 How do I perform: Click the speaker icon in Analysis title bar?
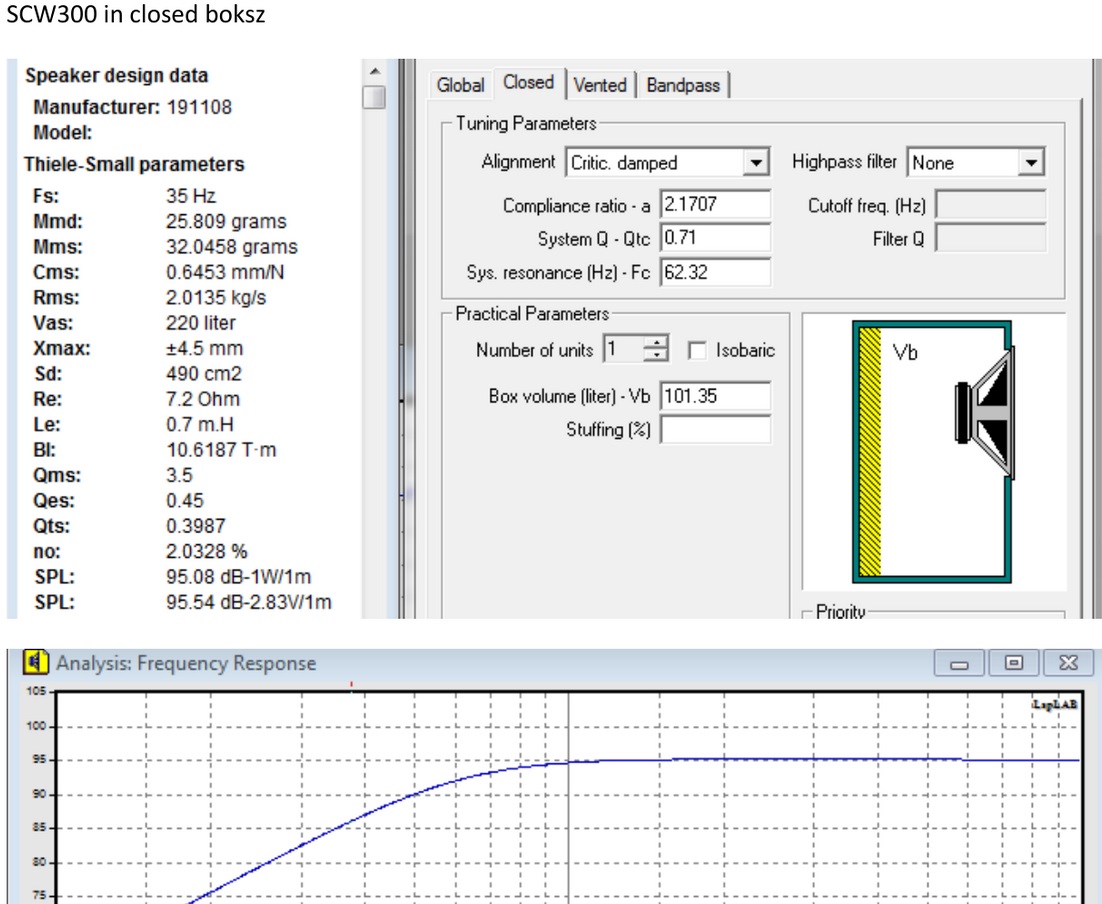37,663
